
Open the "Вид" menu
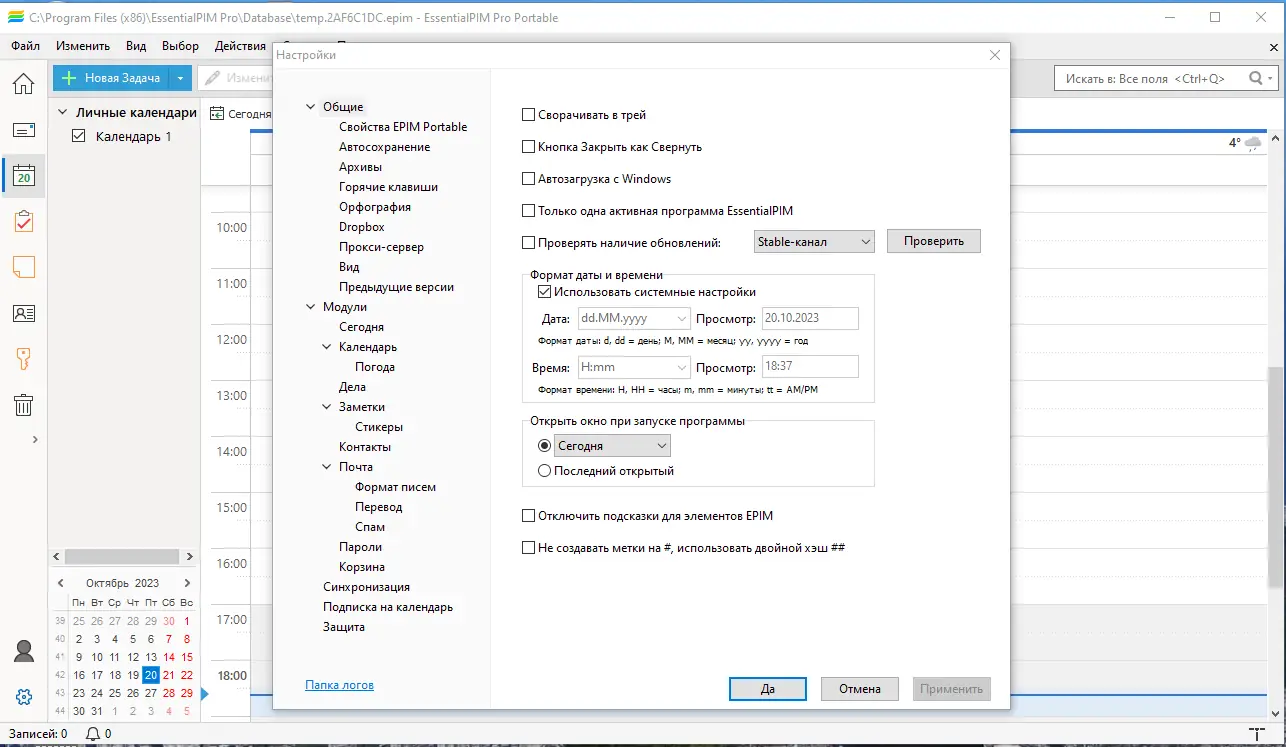point(136,46)
